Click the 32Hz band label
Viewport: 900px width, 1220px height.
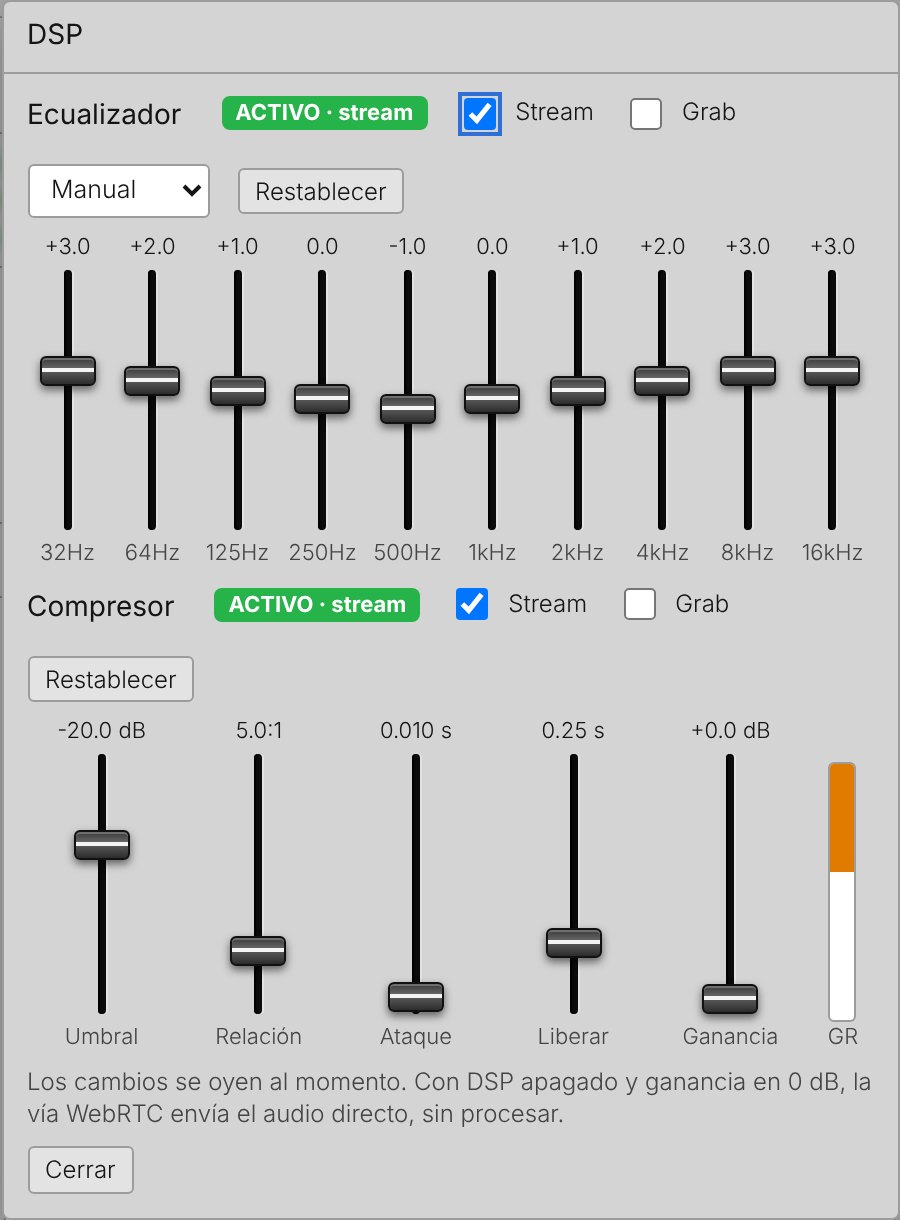(68, 552)
